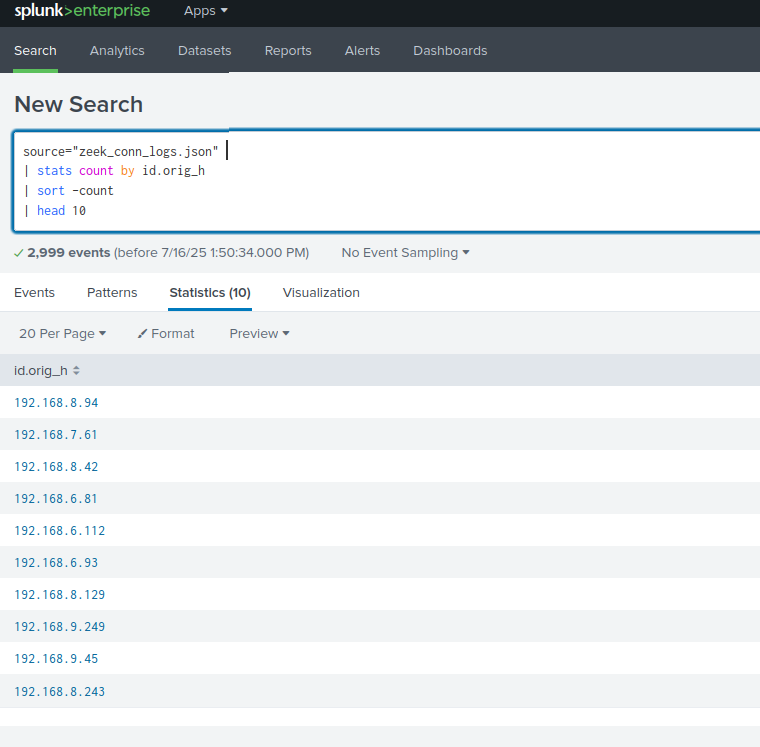This screenshot has width=760, height=747.
Task: Sort by the id.orig_h column header
Action: point(47,370)
